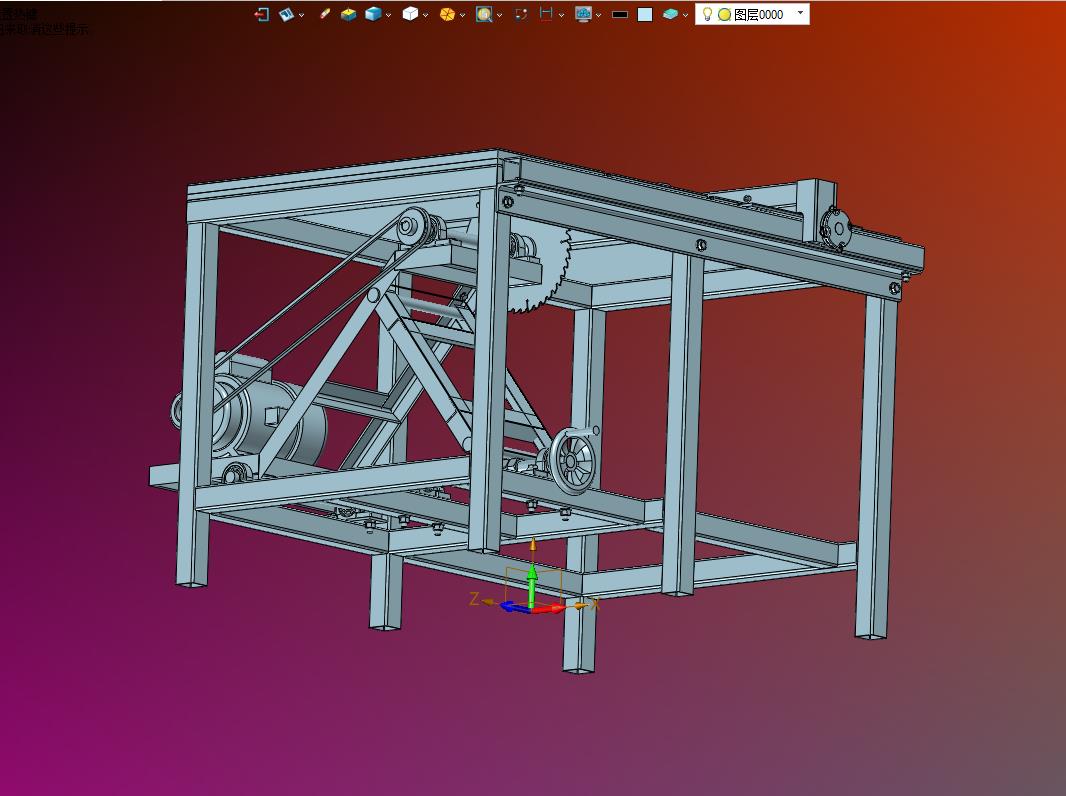
Task: Click the black color swatch in toolbar
Action: point(620,14)
